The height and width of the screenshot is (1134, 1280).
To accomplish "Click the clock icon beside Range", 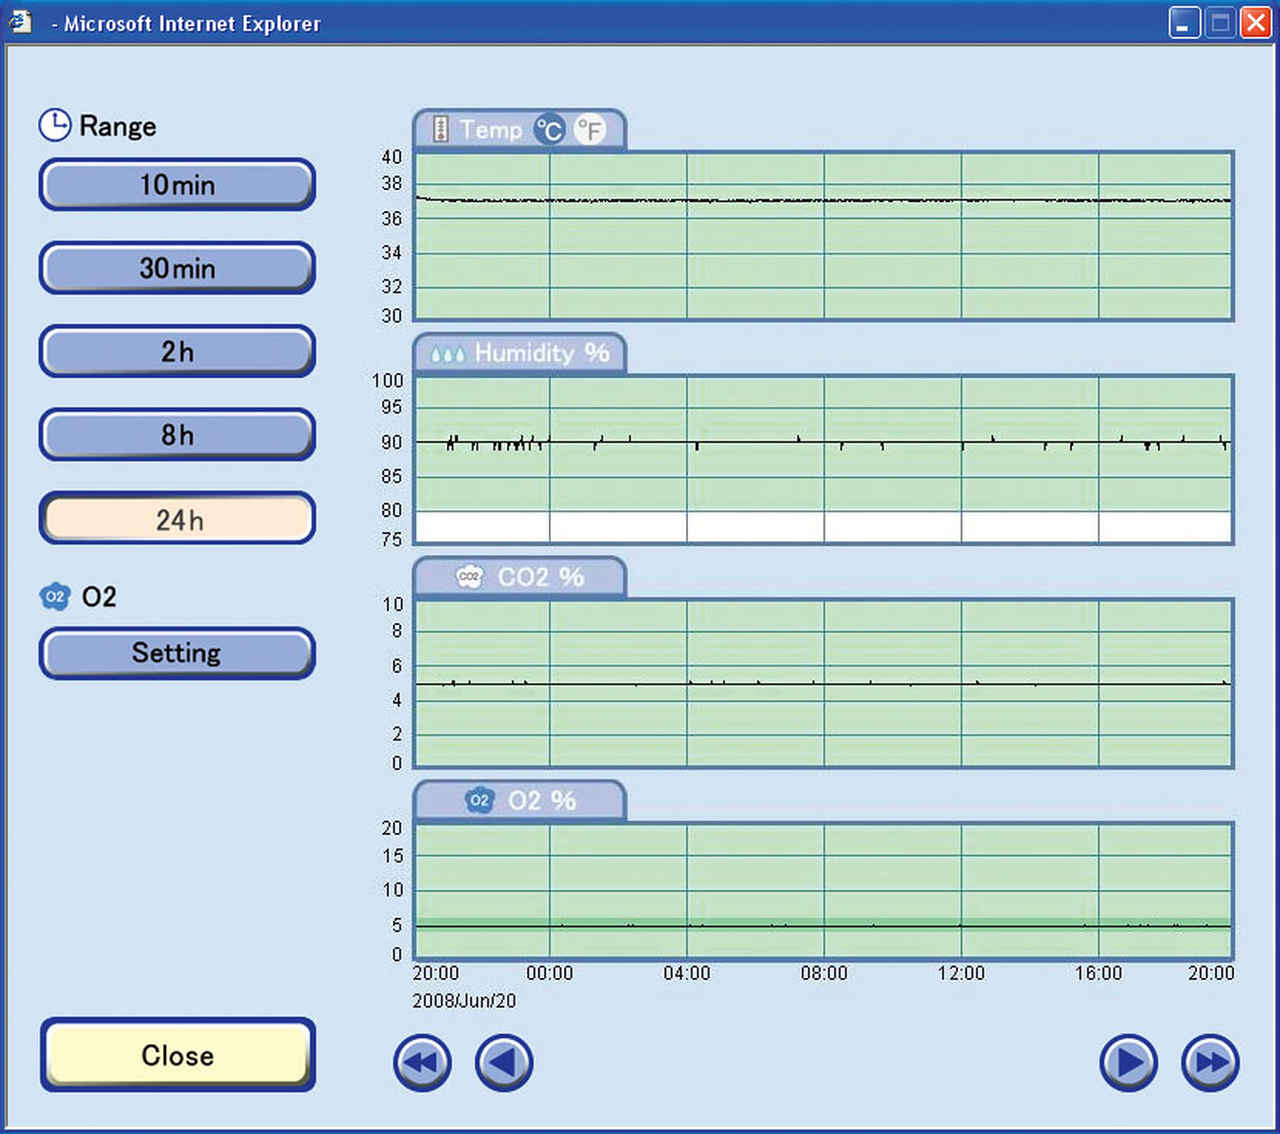I will click(x=54, y=125).
